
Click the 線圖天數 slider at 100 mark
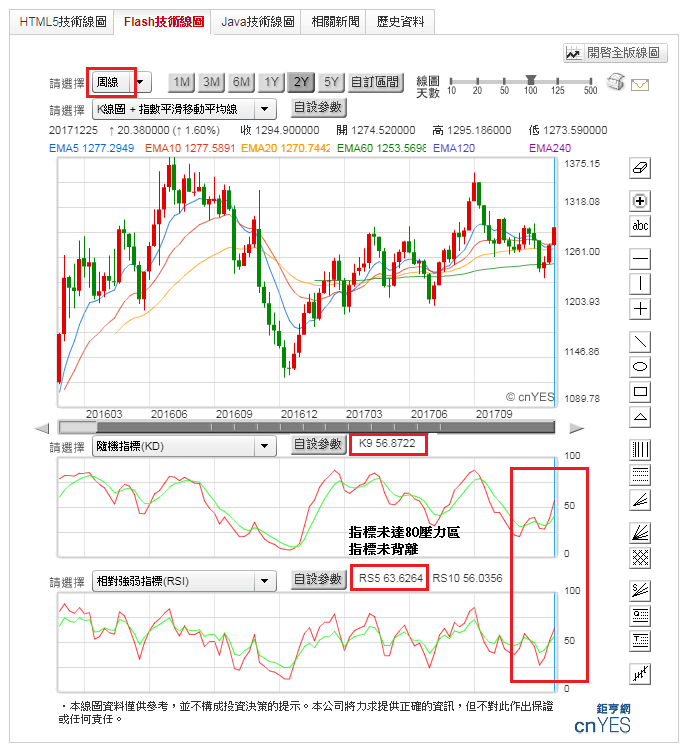(530, 80)
